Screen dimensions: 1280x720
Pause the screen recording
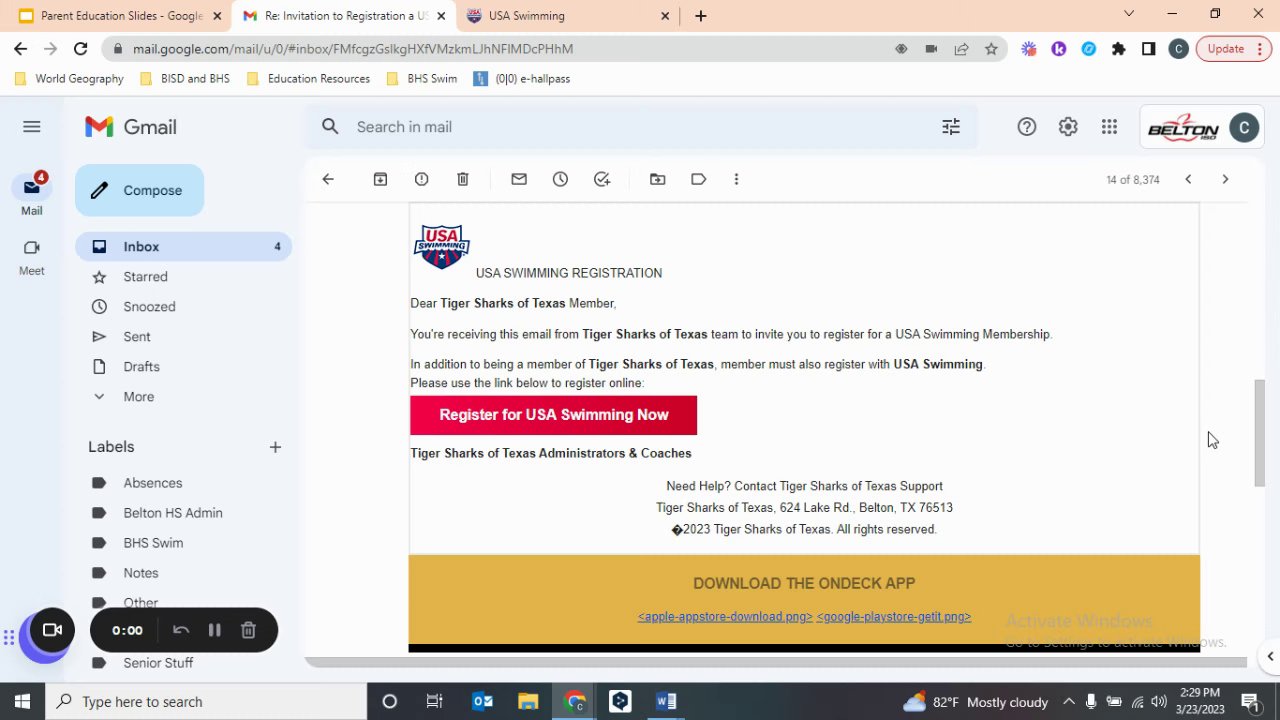214,630
